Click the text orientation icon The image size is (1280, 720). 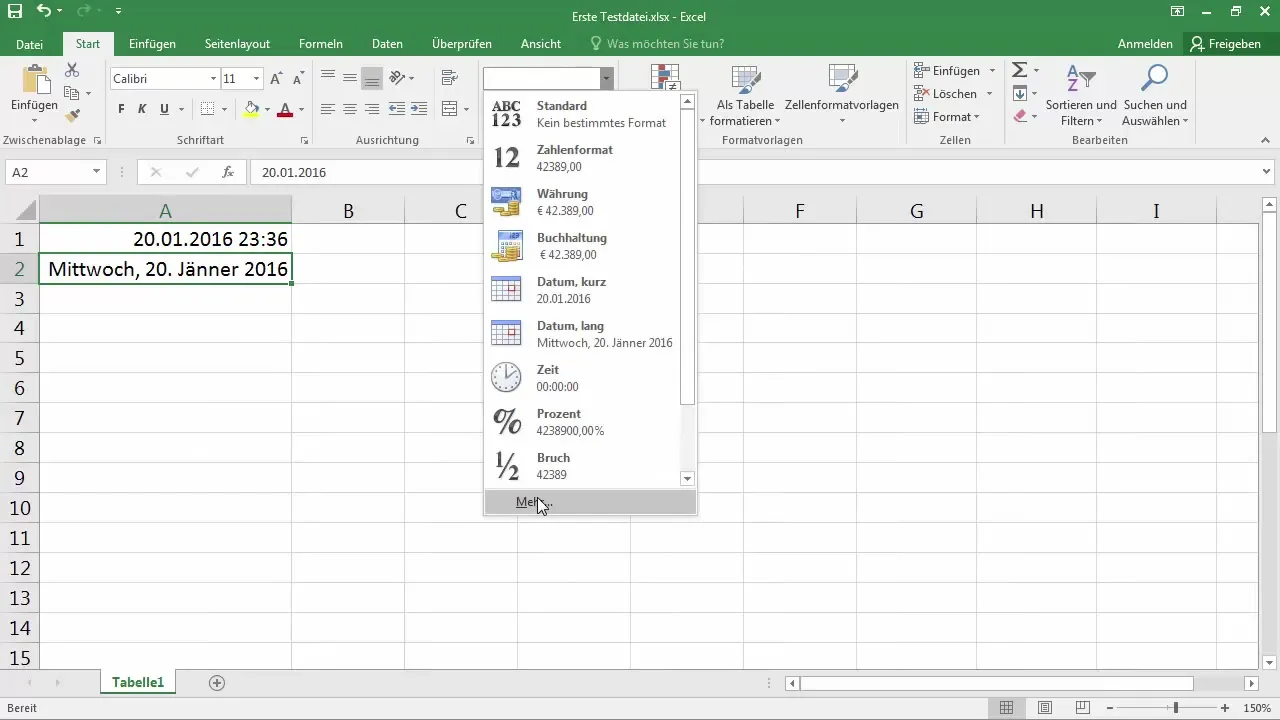[x=397, y=77]
